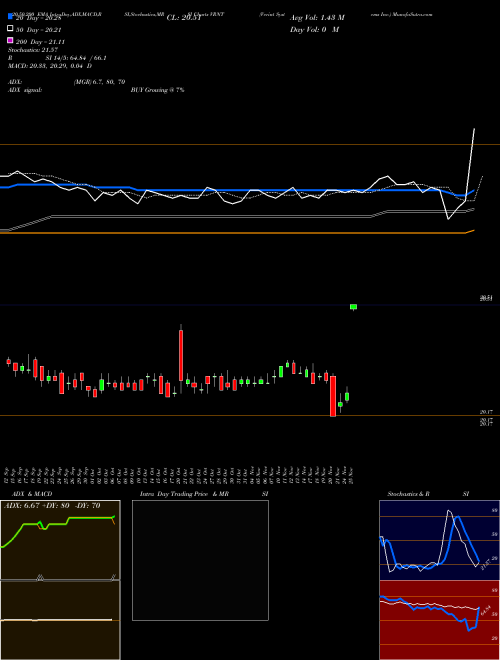Click the SI 14/3: 64.84 / 66.1 readout
Viewport: 500px width, 660px height.
tap(75, 58)
